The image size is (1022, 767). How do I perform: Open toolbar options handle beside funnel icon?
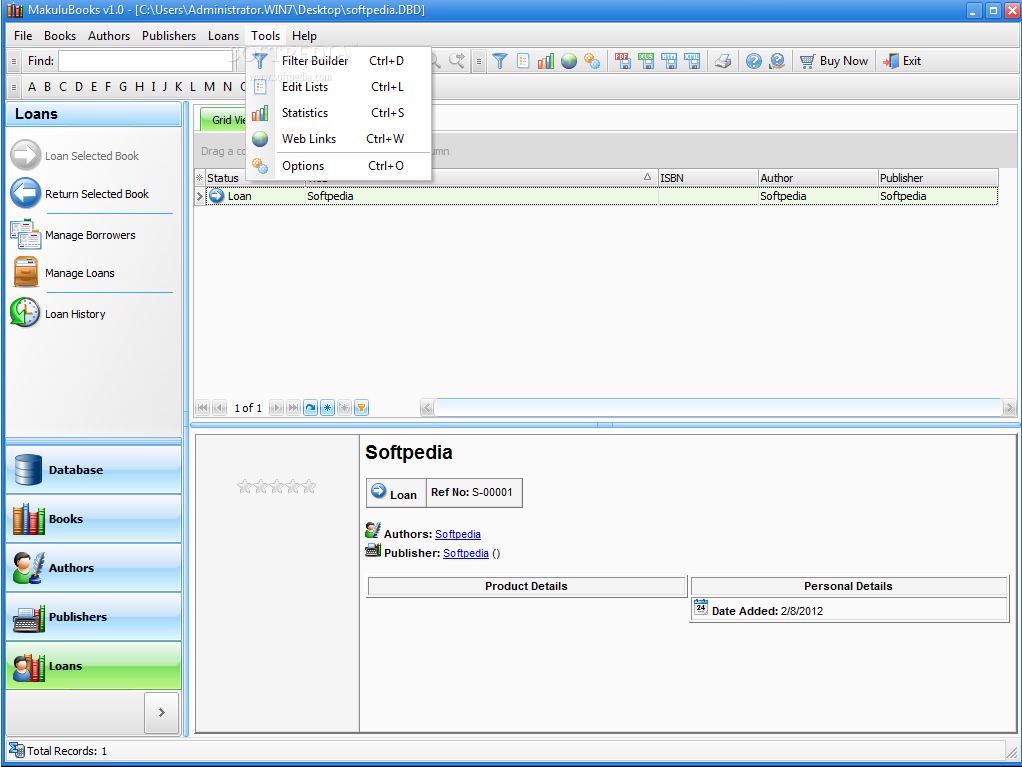(478, 61)
